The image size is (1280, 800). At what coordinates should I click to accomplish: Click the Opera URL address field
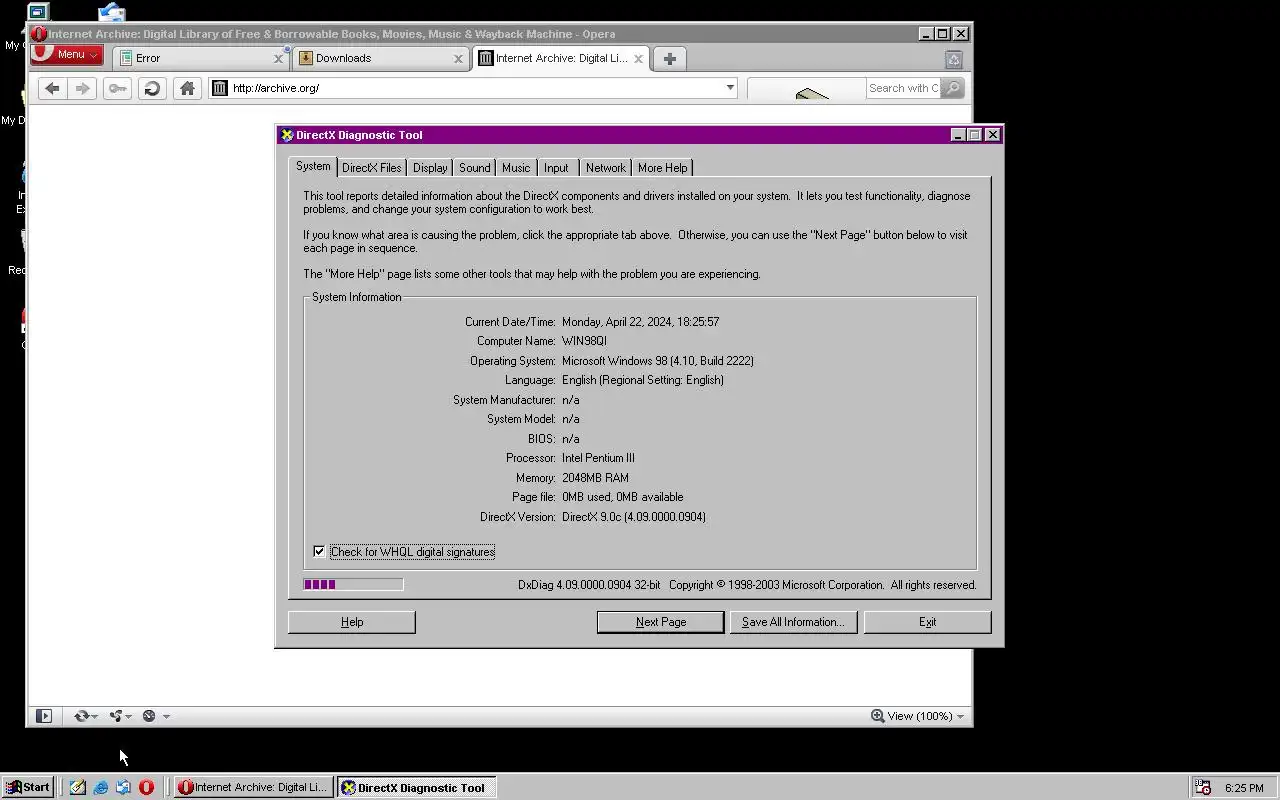(473, 88)
